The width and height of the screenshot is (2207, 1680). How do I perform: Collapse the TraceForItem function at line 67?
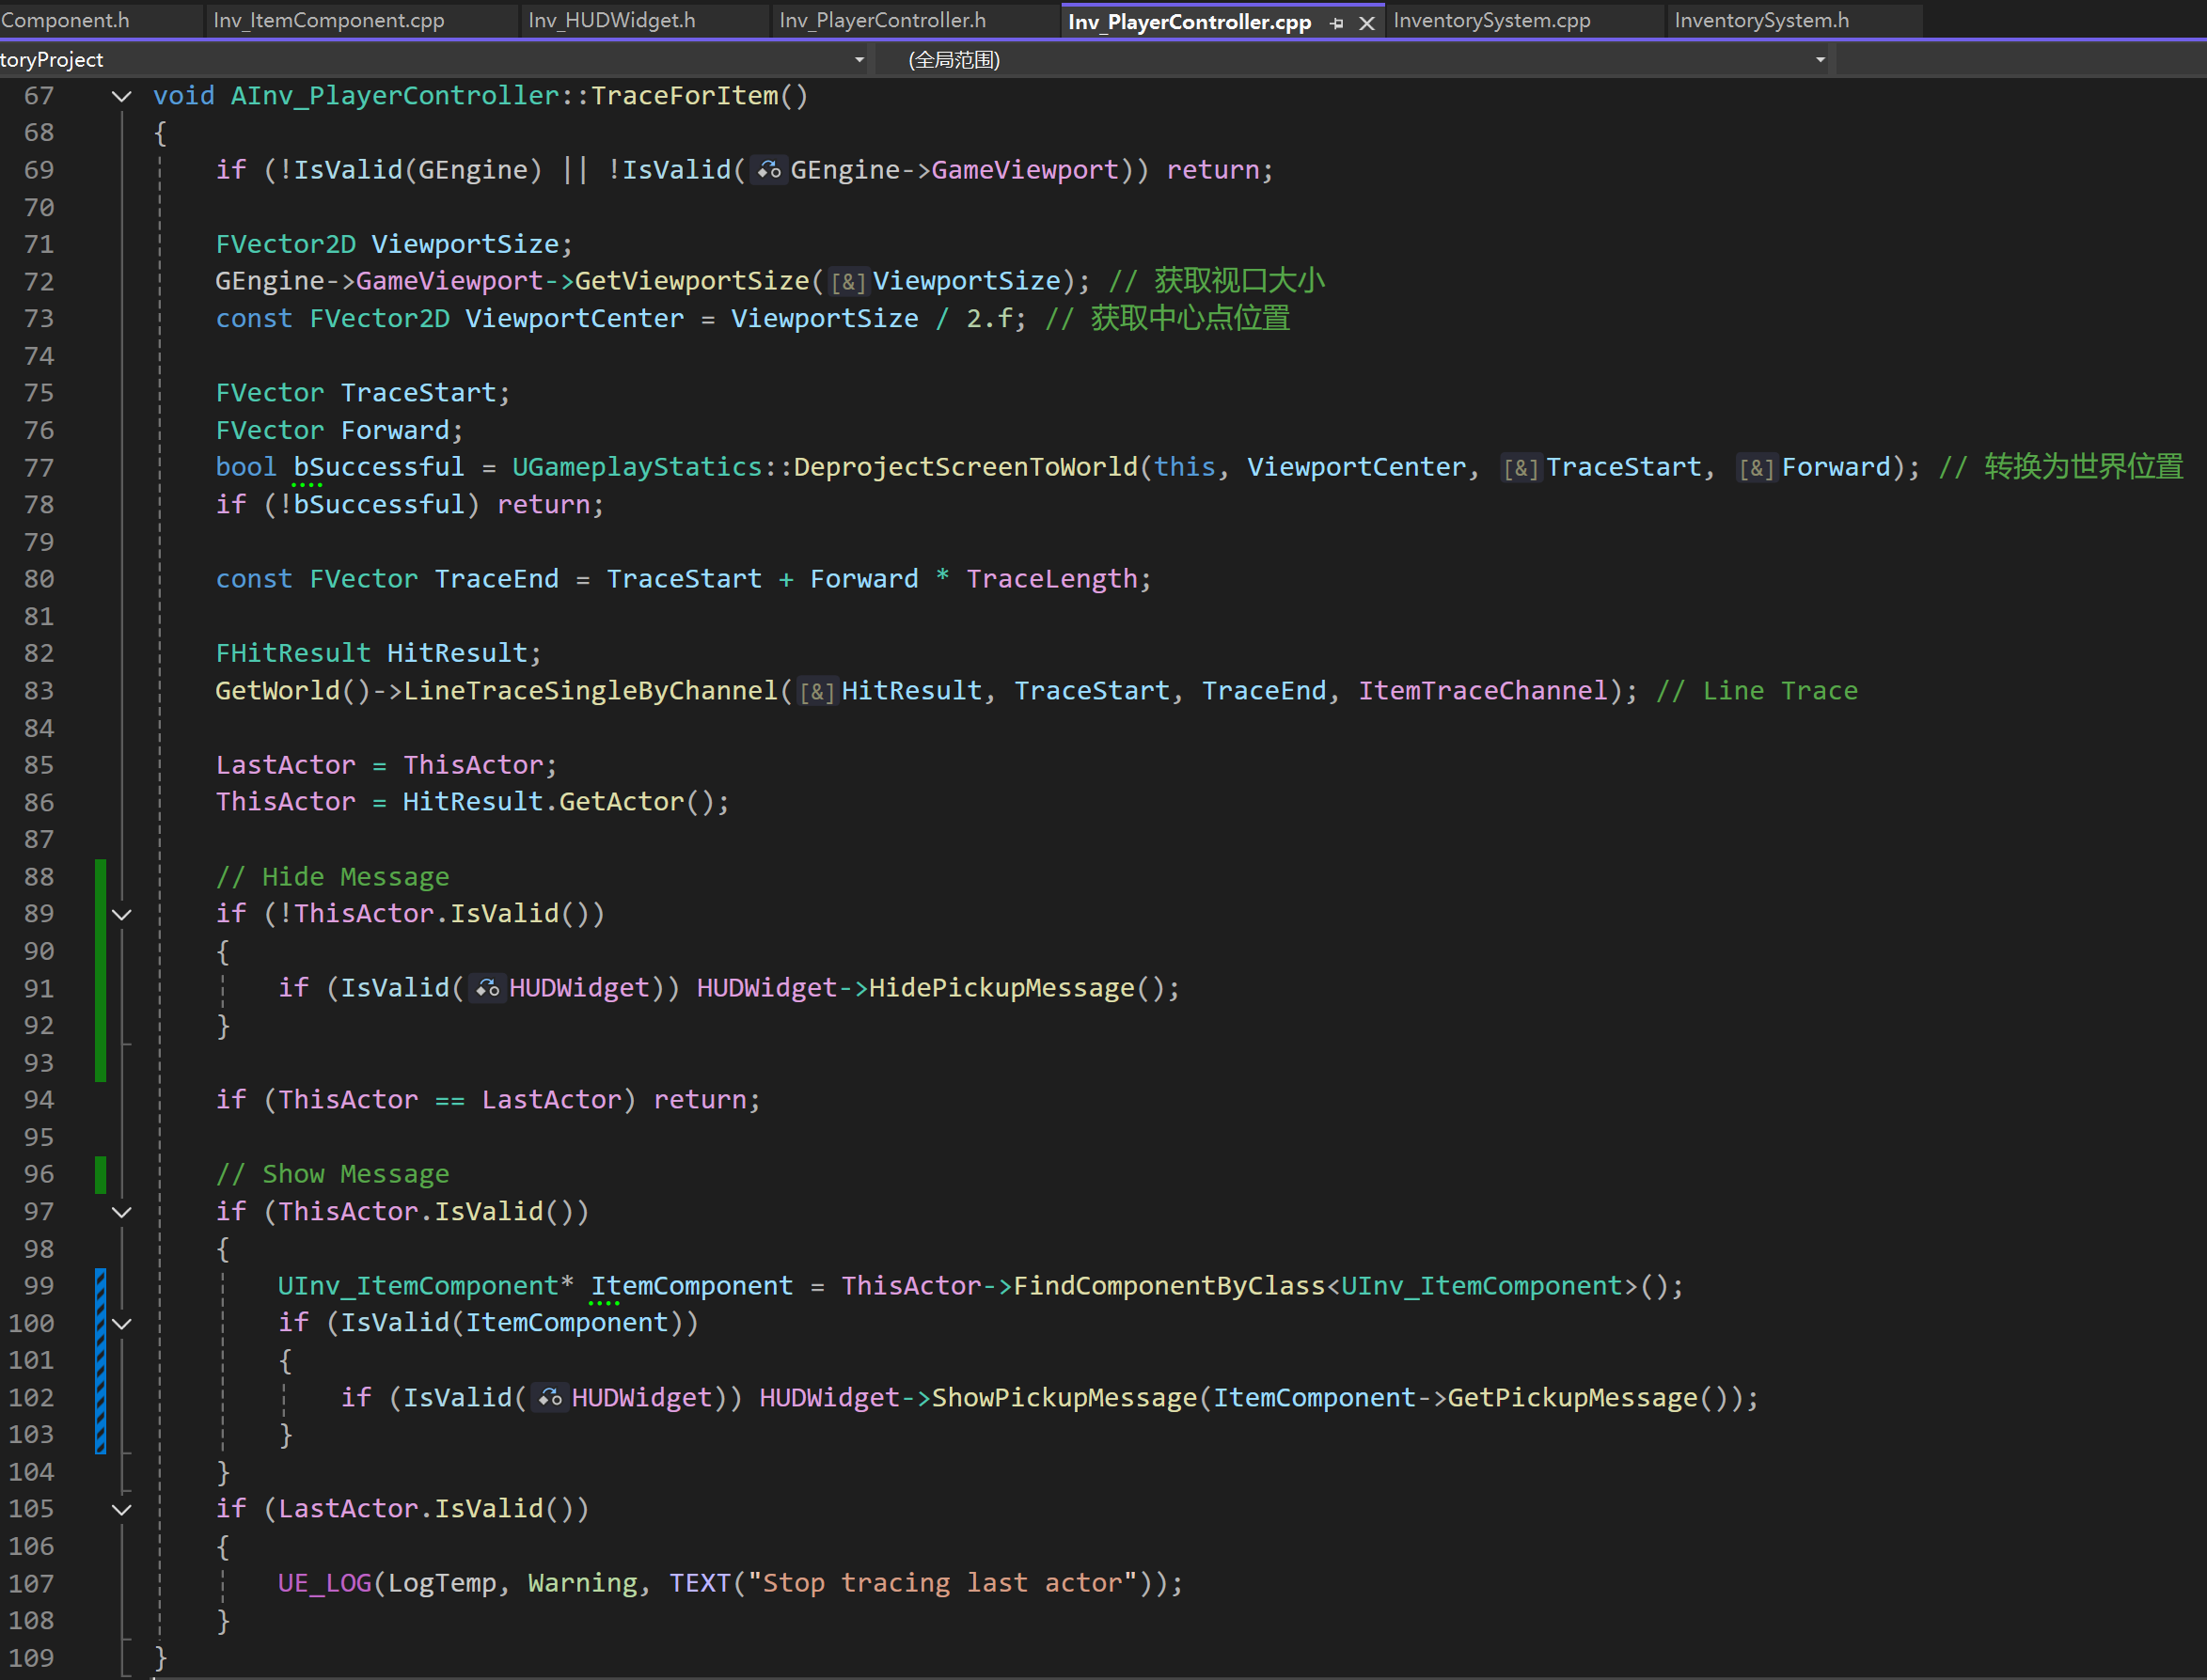(122, 97)
